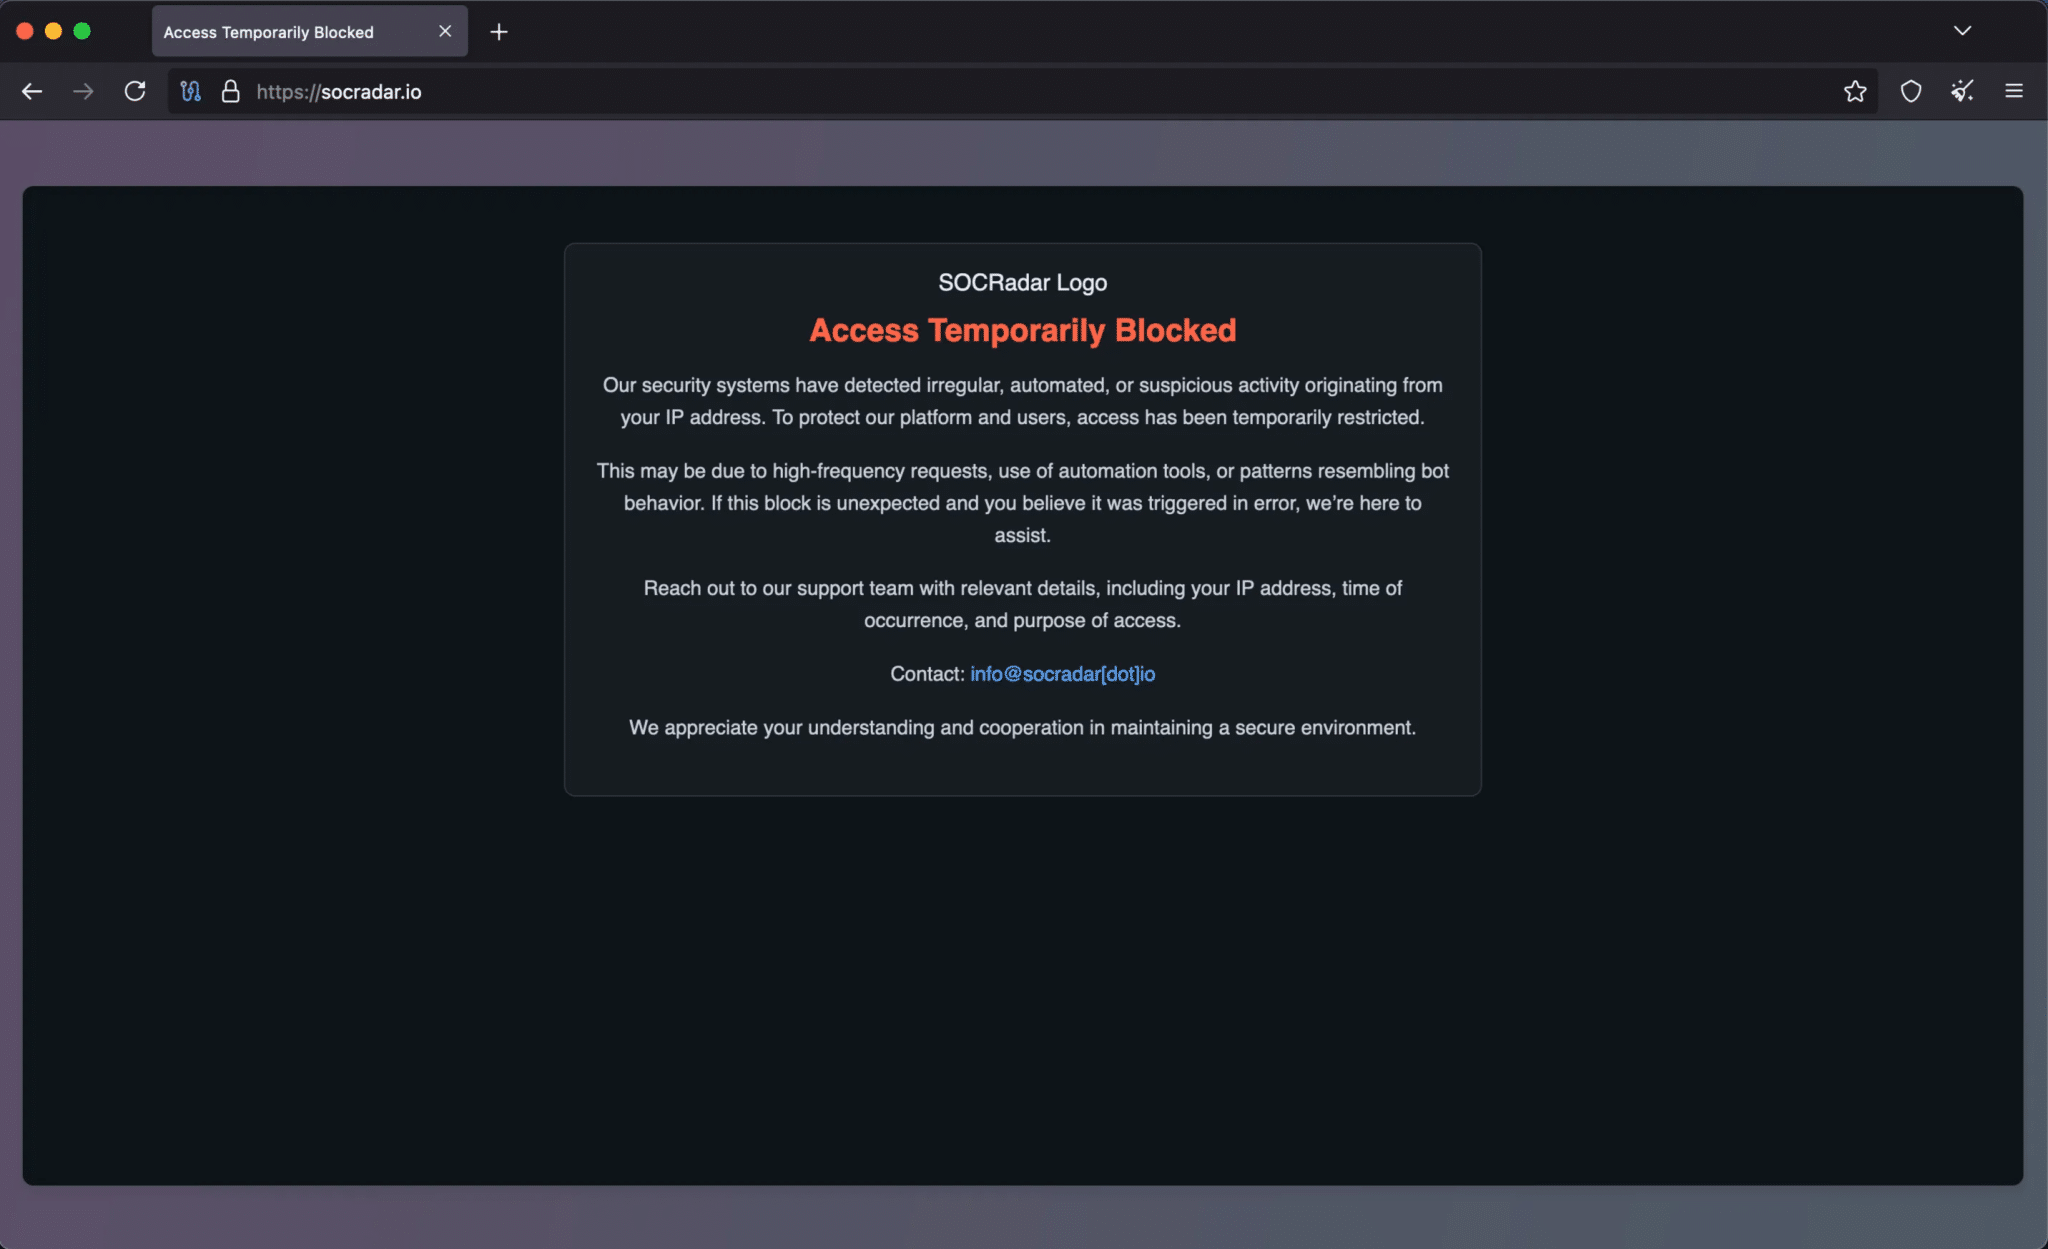Close the browser window with the red button
The width and height of the screenshot is (2048, 1249).
click(x=25, y=31)
